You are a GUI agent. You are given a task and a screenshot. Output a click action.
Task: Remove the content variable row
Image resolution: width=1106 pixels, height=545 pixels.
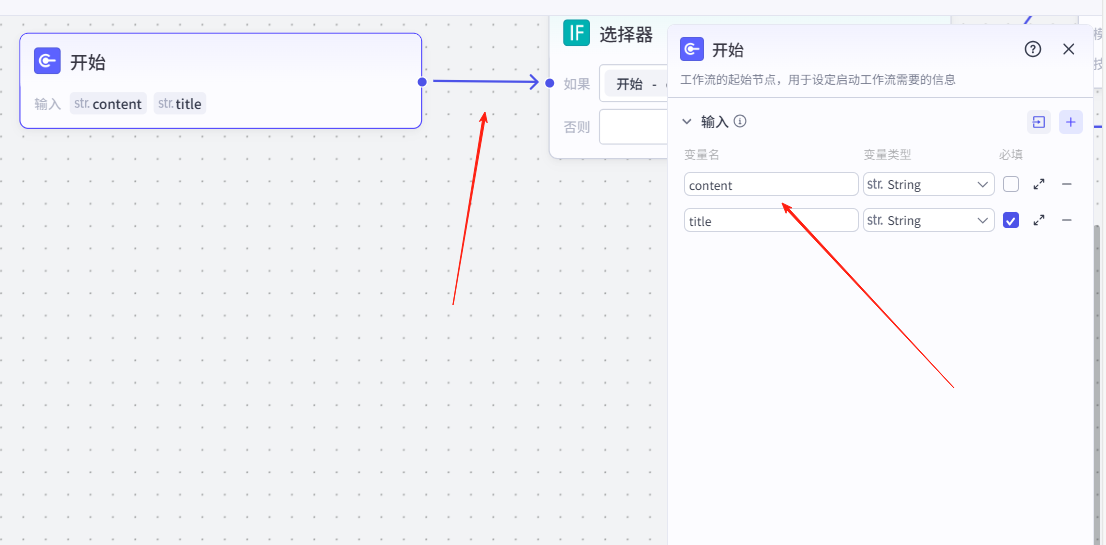(1067, 185)
